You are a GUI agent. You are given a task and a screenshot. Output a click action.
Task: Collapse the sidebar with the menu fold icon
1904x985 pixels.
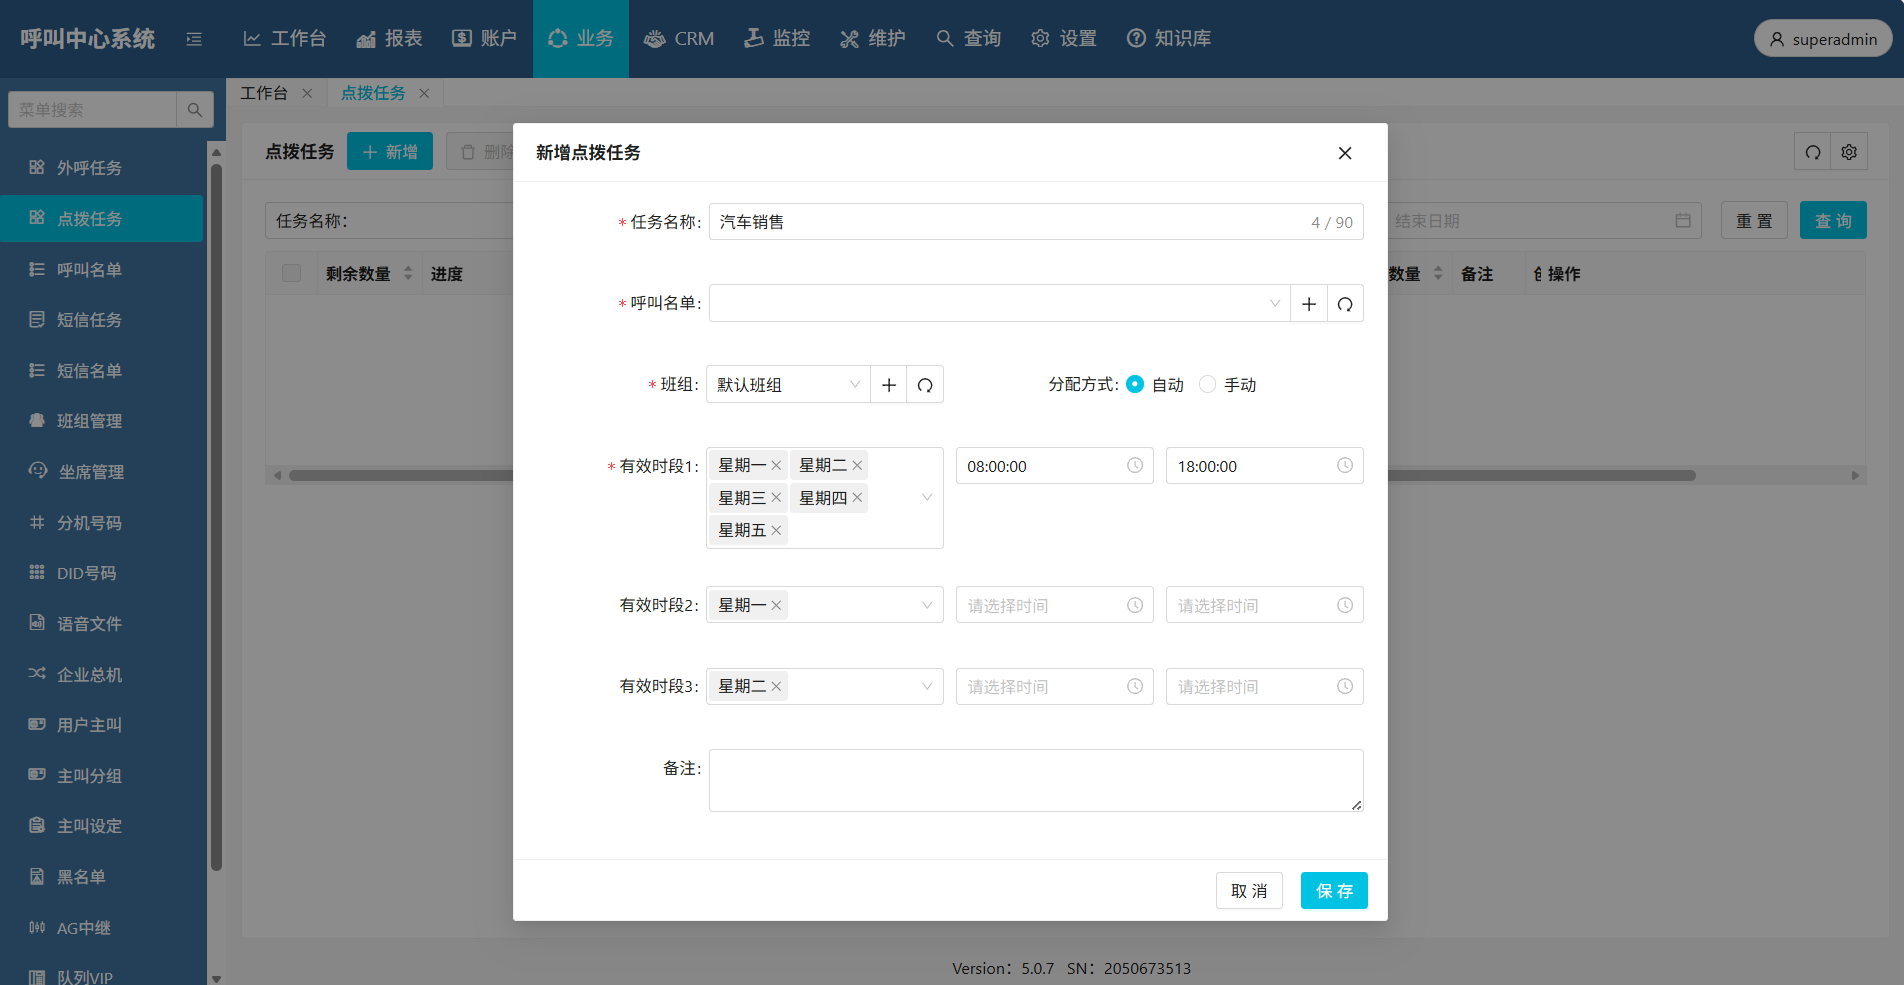coord(194,39)
